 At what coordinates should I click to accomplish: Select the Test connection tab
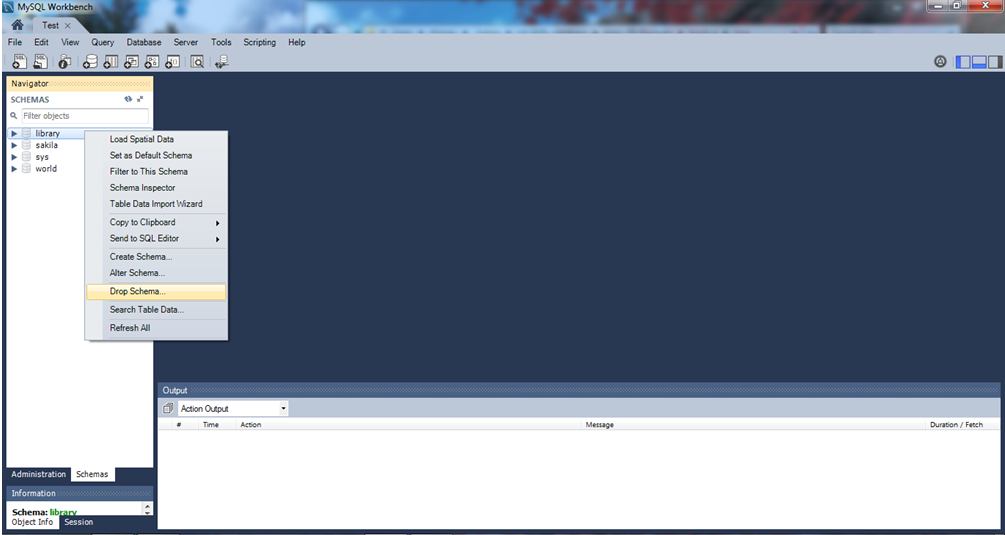[x=51, y=26]
